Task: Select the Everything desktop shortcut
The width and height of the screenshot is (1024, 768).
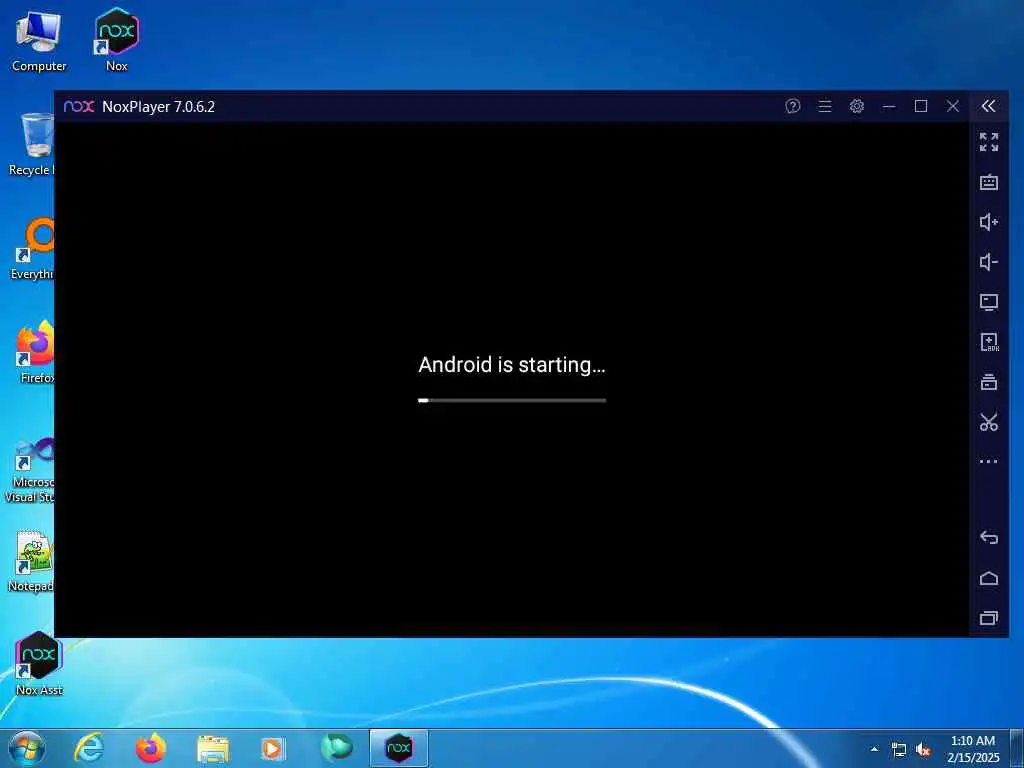Action: point(33,248)
